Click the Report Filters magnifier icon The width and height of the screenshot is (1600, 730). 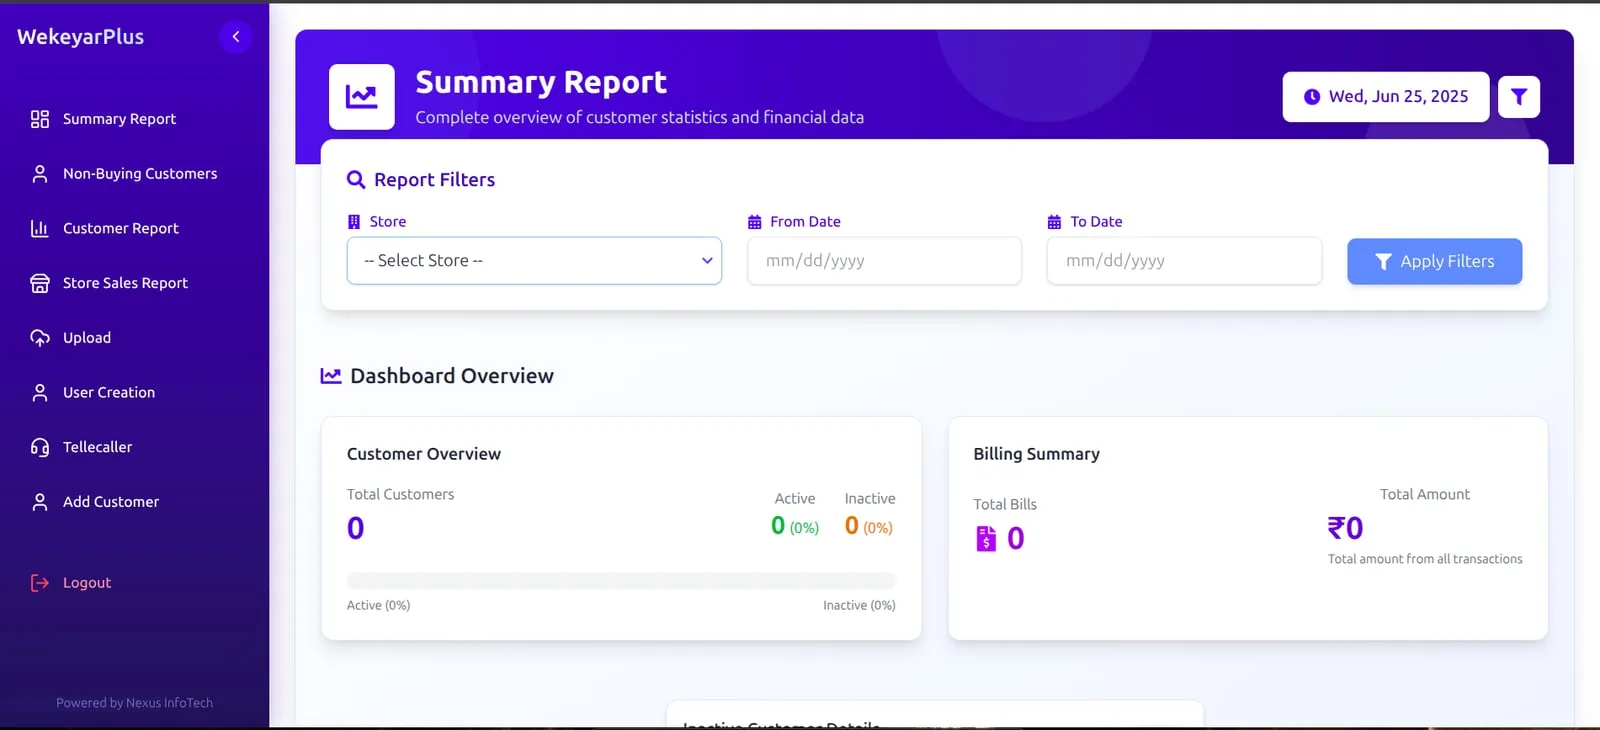356,180
